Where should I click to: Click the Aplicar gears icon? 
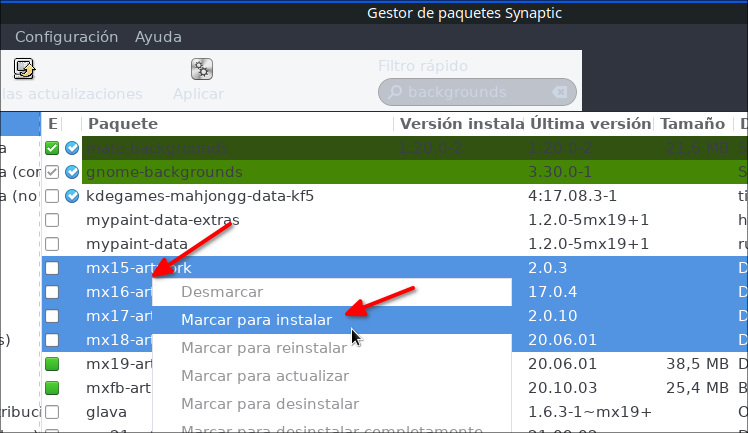[x=202, y=69]
